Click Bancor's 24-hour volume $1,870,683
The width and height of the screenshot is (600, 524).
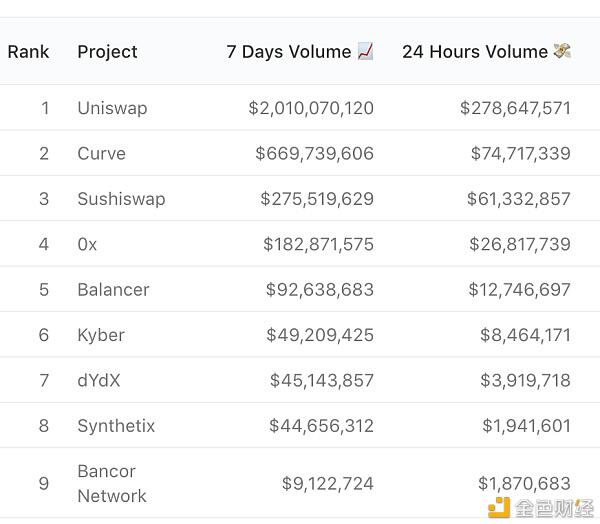[524, 483]
